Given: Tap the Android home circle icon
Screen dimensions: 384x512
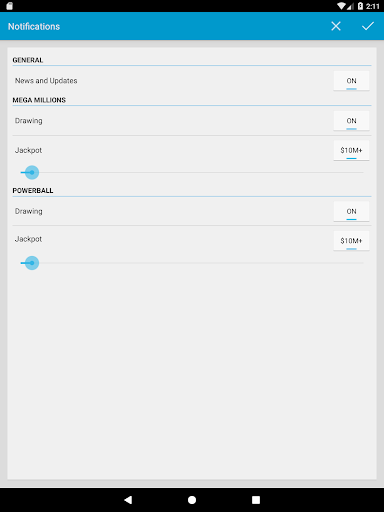Looking at the screenshot, I should pos(192,500).
